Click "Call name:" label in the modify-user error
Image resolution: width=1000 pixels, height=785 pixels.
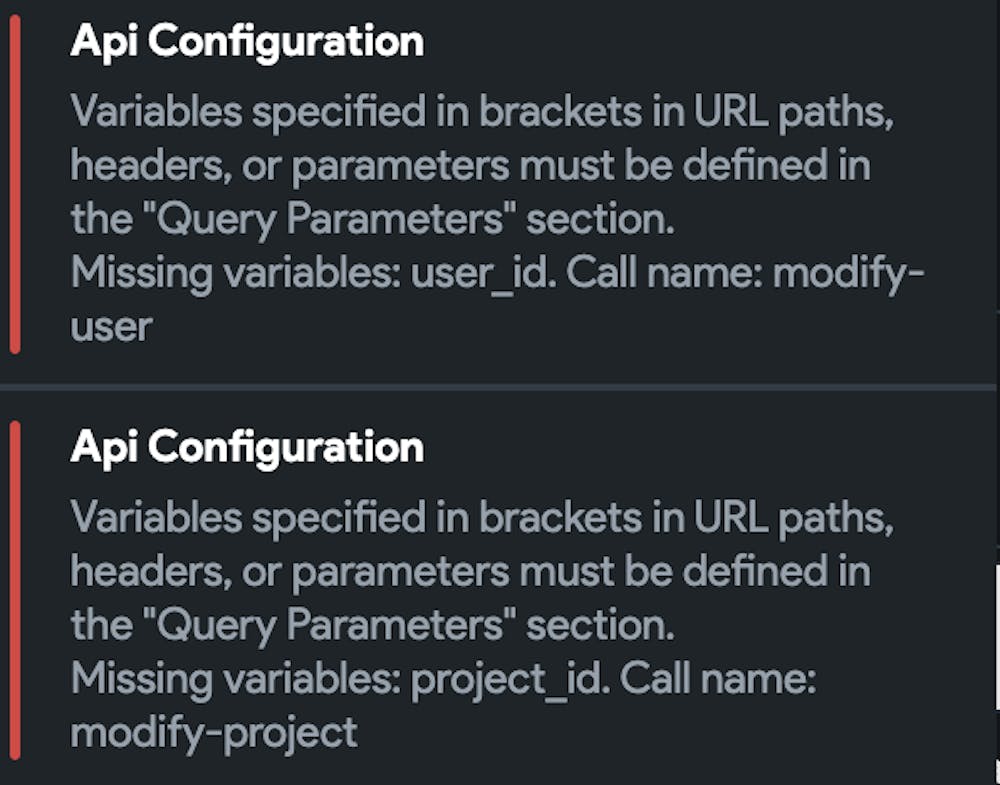661,273
